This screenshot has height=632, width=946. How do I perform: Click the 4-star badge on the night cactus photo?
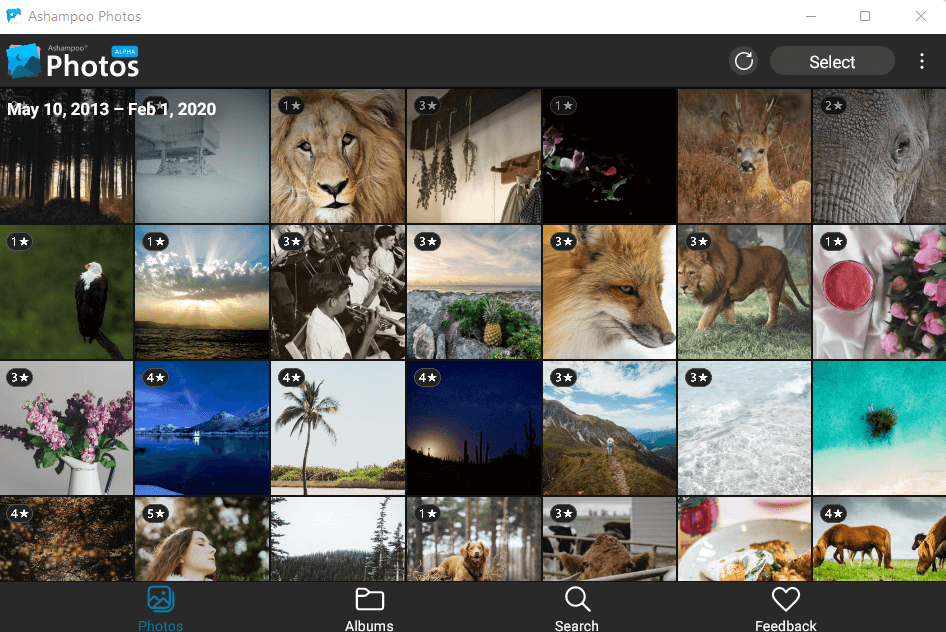(427, 378)
